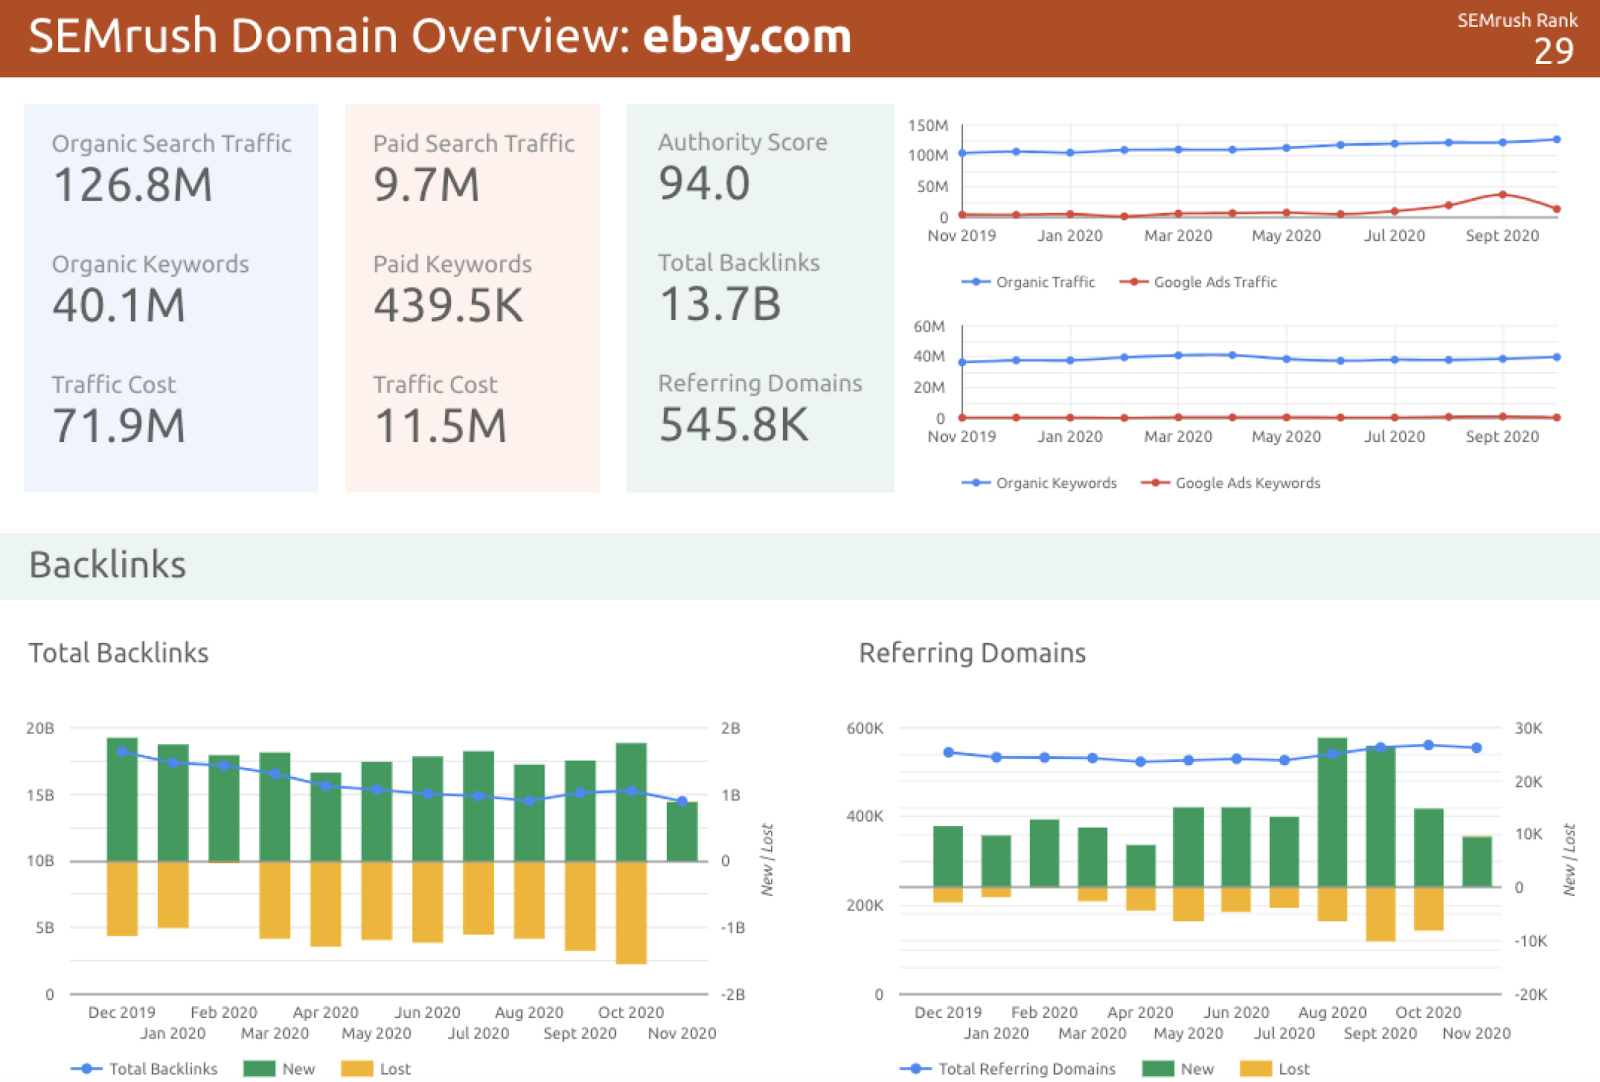Click yellow Lost swatch in Total Backlinks legend
Viewport: 1600px width, 1082px height.
pos(357,1069)
